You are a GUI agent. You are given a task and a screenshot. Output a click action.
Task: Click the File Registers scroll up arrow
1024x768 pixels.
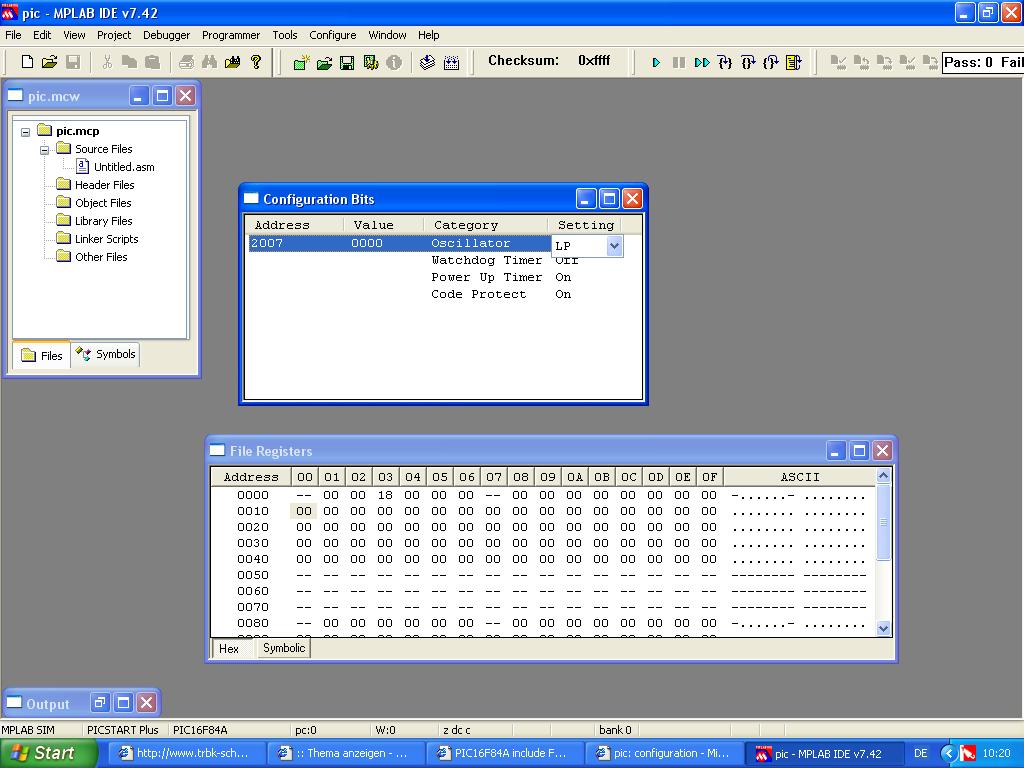click(883, 475)
